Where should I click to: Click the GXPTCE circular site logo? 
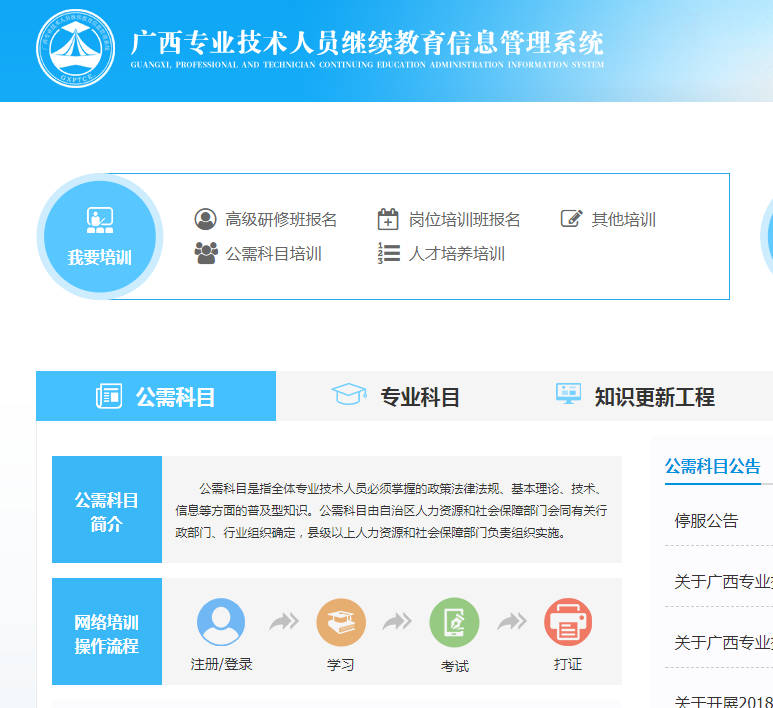(x=75, y=48)
